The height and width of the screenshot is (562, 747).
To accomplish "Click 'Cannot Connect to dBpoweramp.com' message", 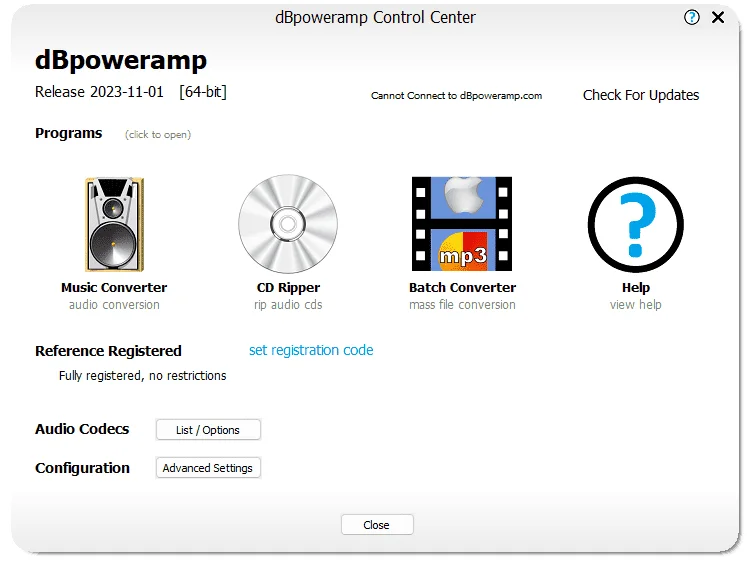I will (x=456, y=96).
